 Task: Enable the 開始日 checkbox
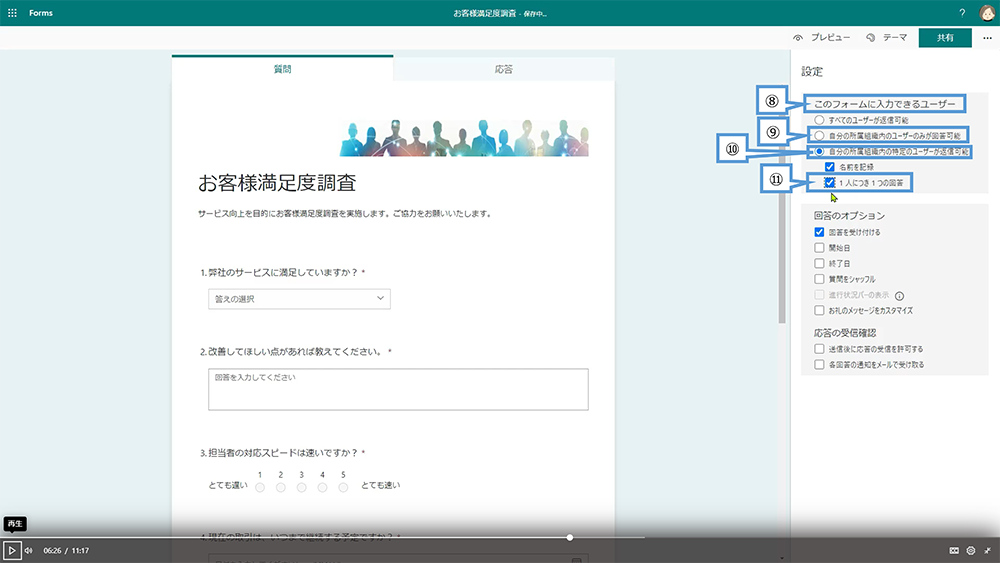(x=820, y=248)
